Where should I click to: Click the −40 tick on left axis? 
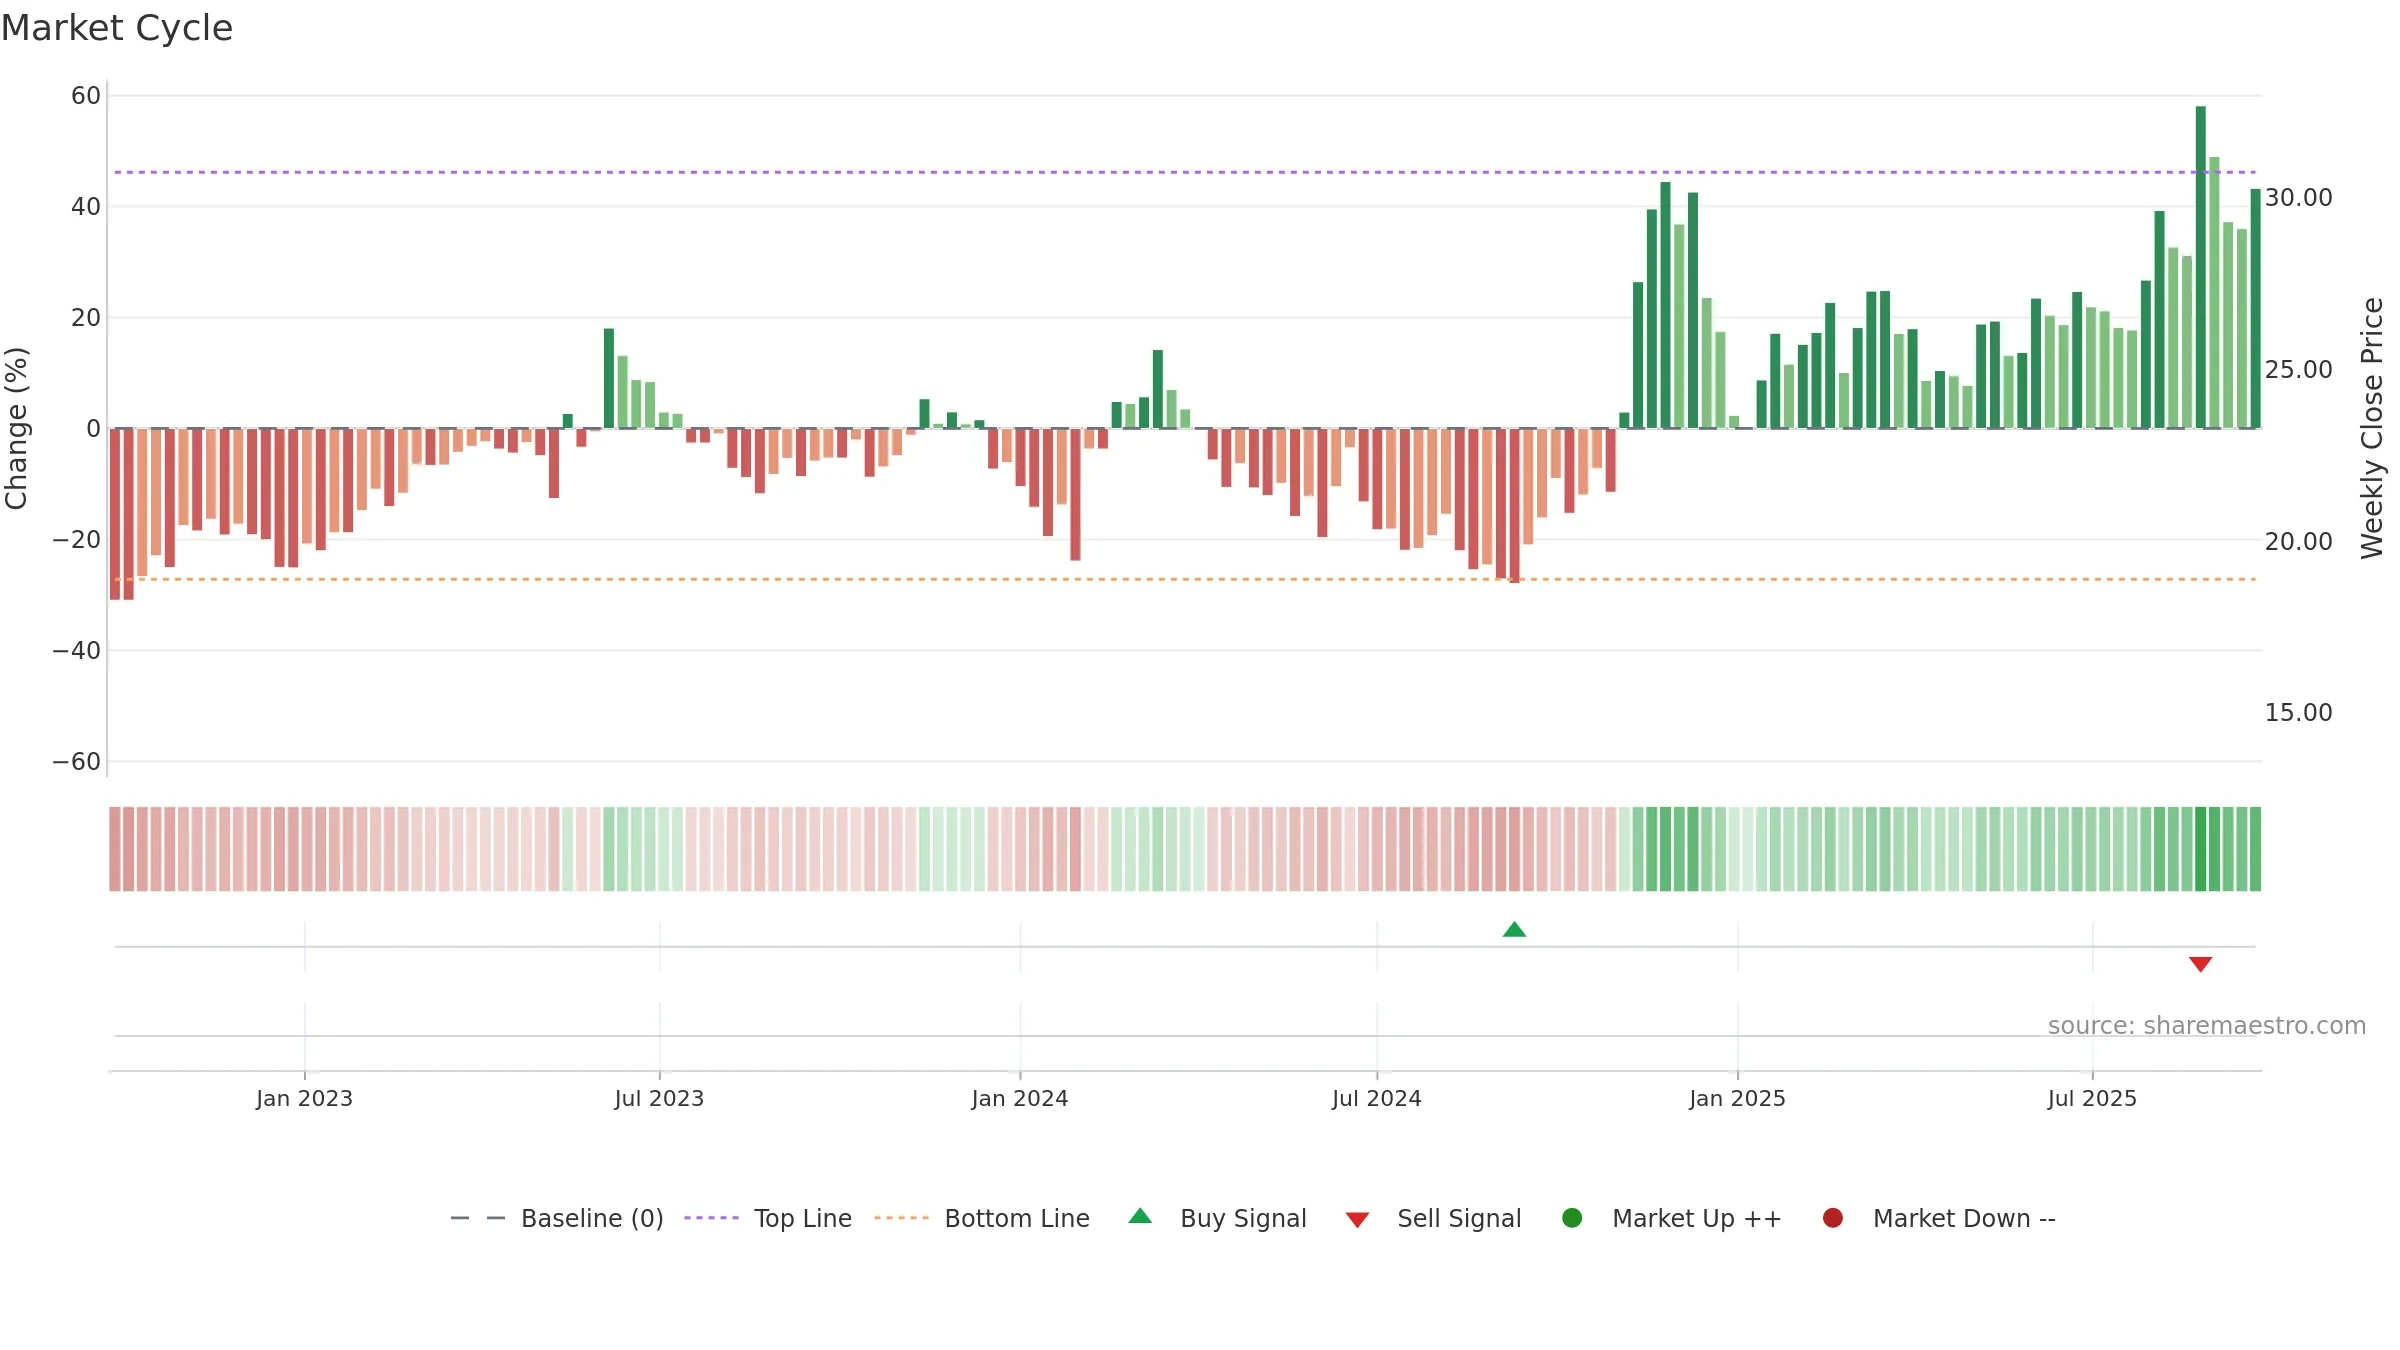(77, 651)
